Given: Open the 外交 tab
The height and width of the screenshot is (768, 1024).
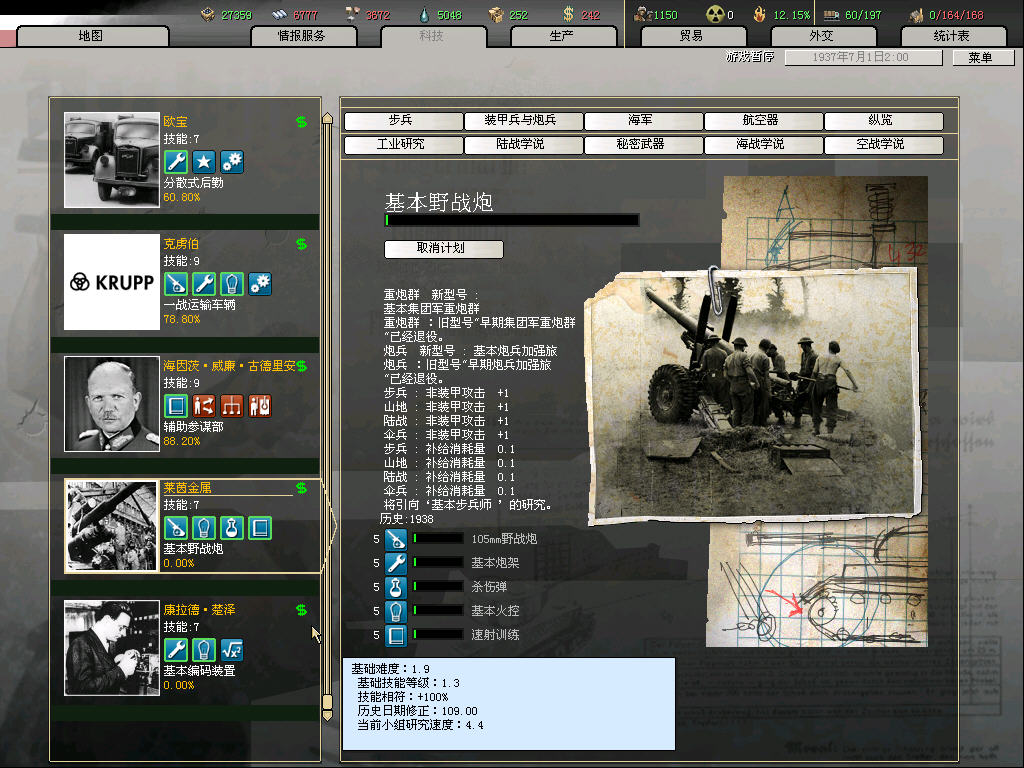Looking at the screenshot, I should point(821,36).
